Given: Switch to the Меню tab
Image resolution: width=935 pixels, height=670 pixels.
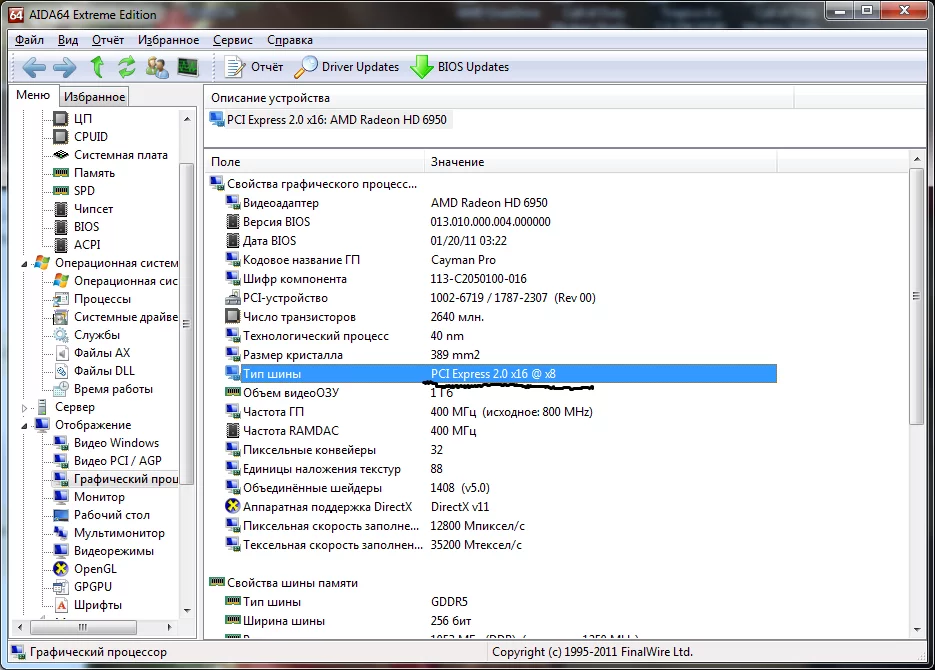Looking at the screenshot, I should point(33,95).
